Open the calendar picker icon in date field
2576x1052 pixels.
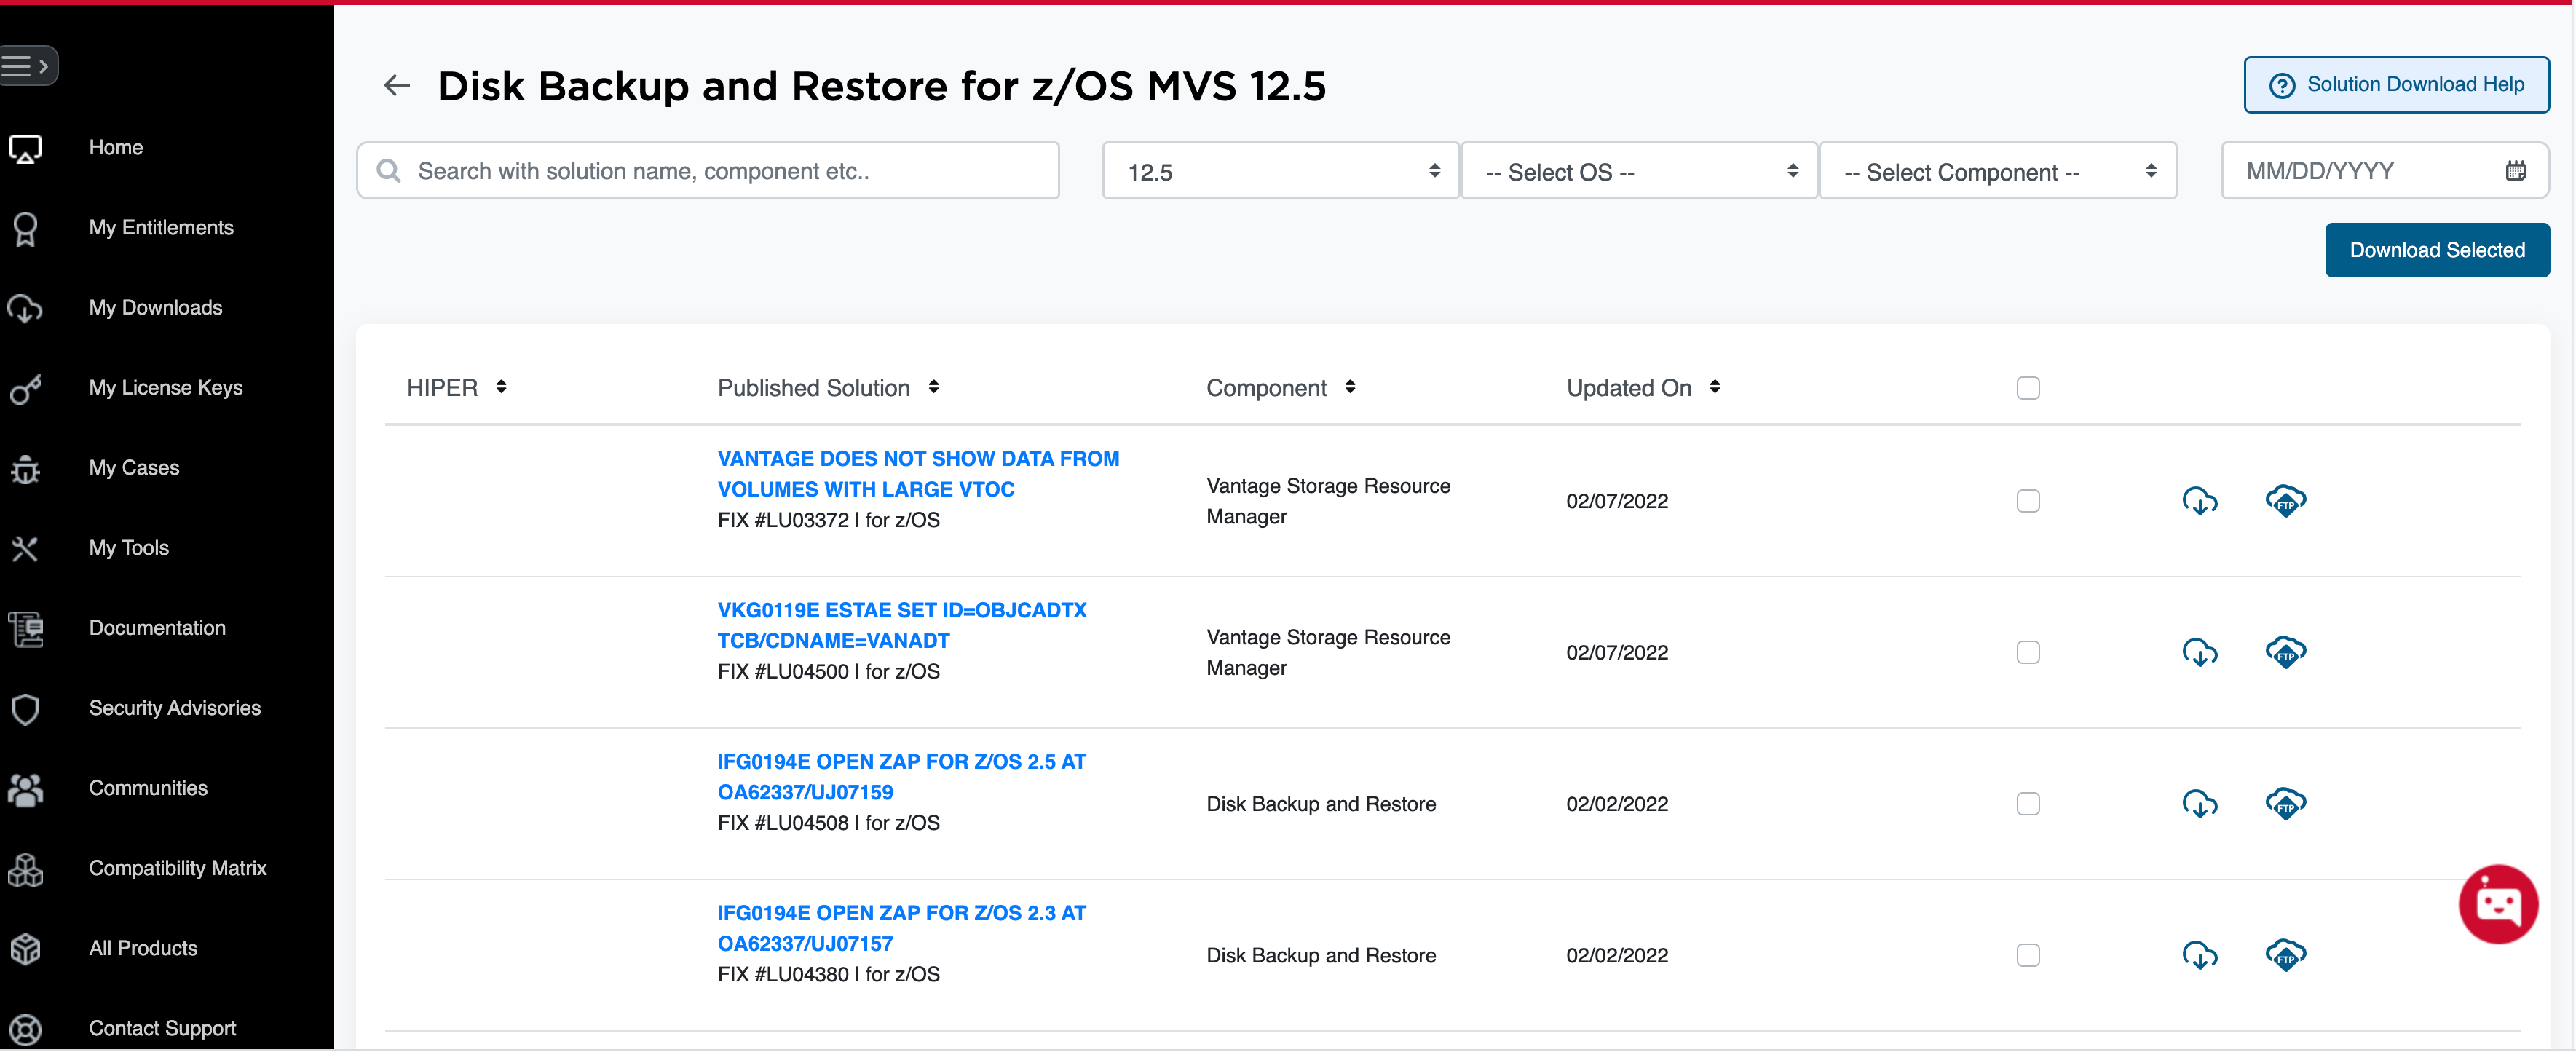point(2516,171)
